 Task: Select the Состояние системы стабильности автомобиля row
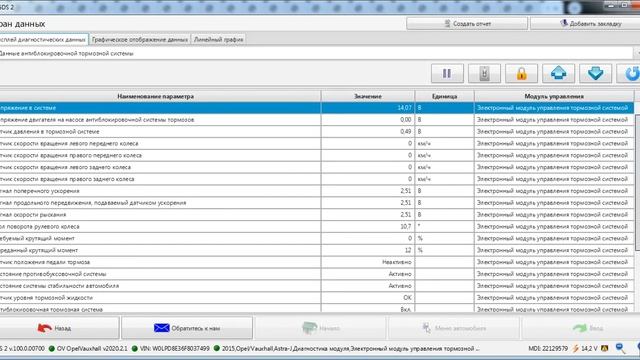tap(317, 286)
